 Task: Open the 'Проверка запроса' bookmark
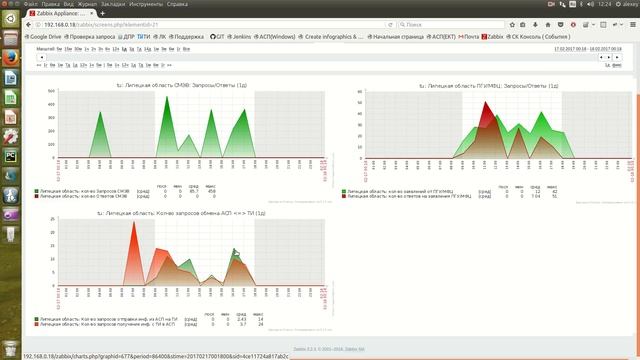90,37
